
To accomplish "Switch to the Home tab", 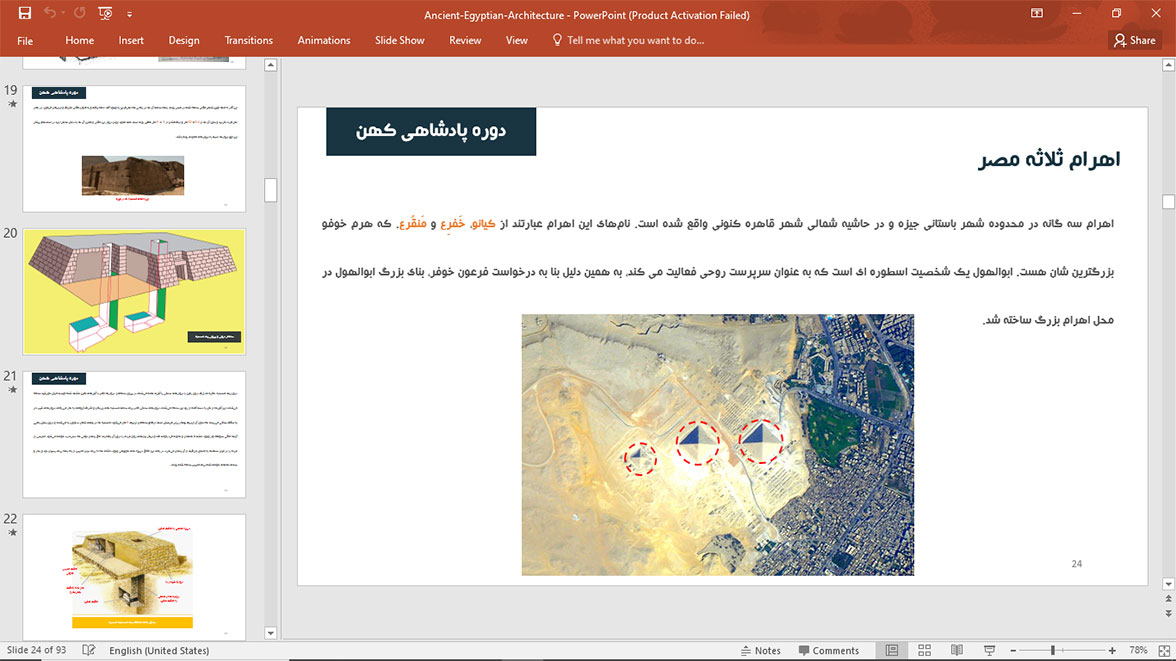I will (80, 41).
